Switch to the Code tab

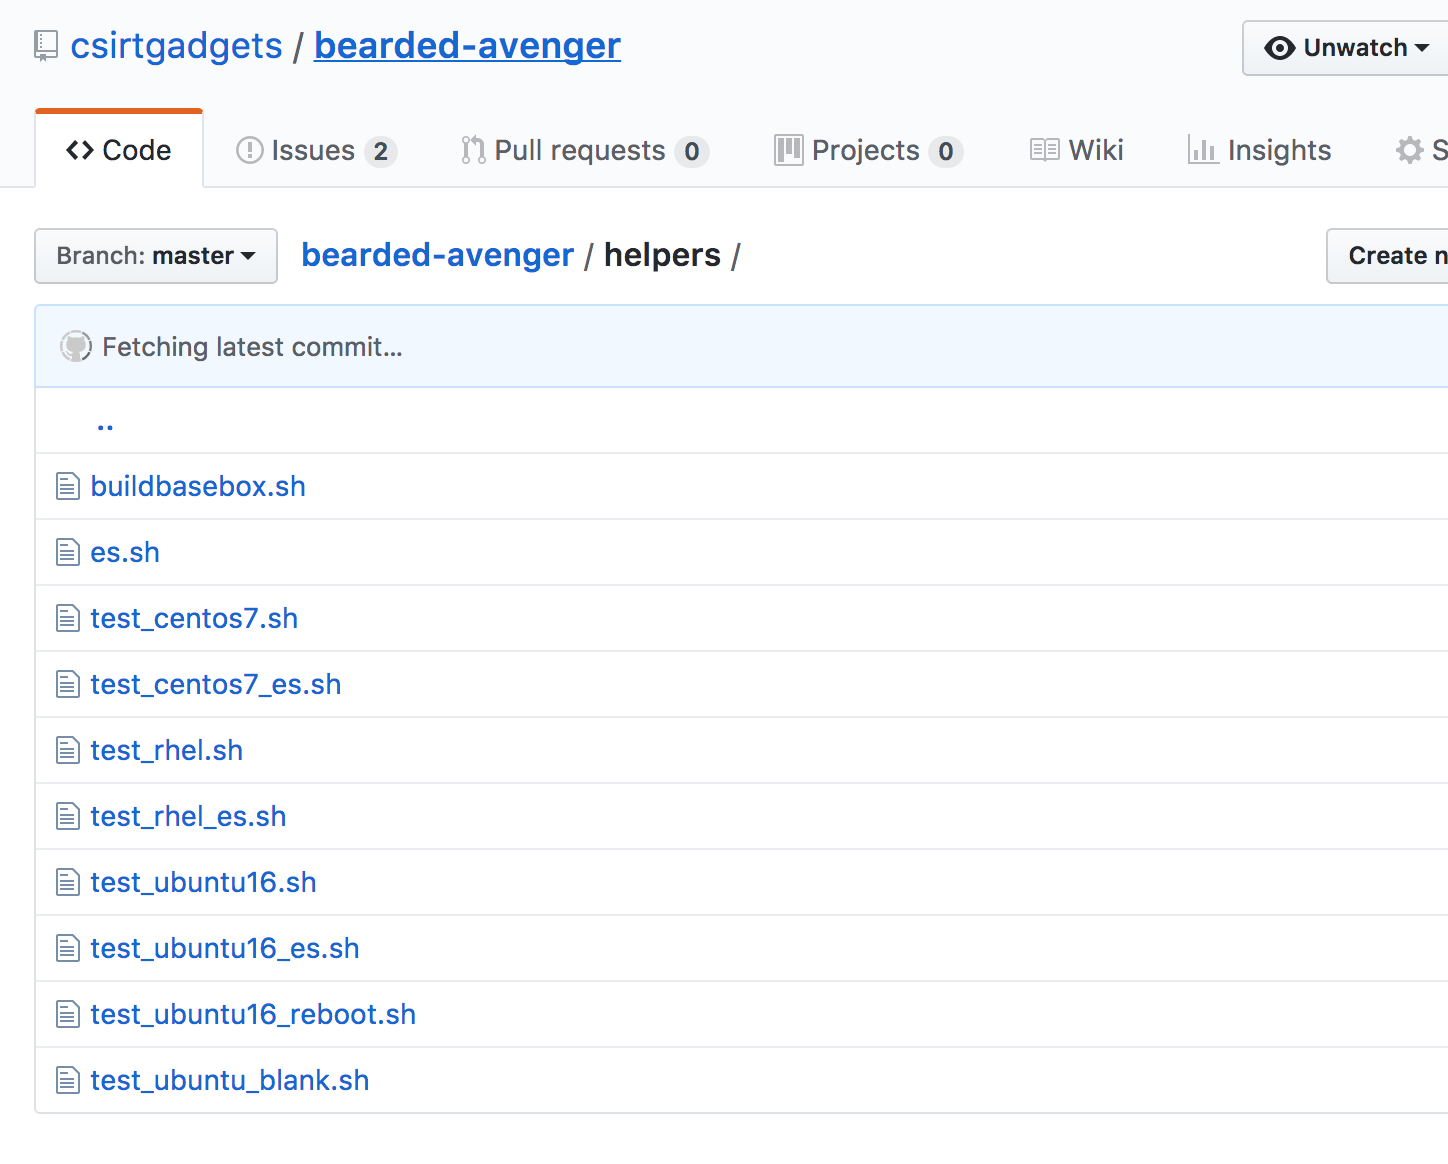coord(119,150)
